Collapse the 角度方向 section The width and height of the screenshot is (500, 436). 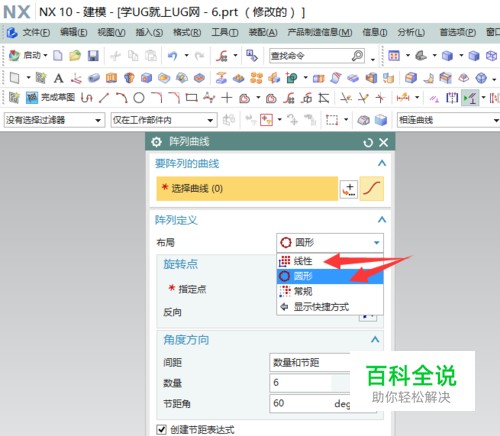375,340
